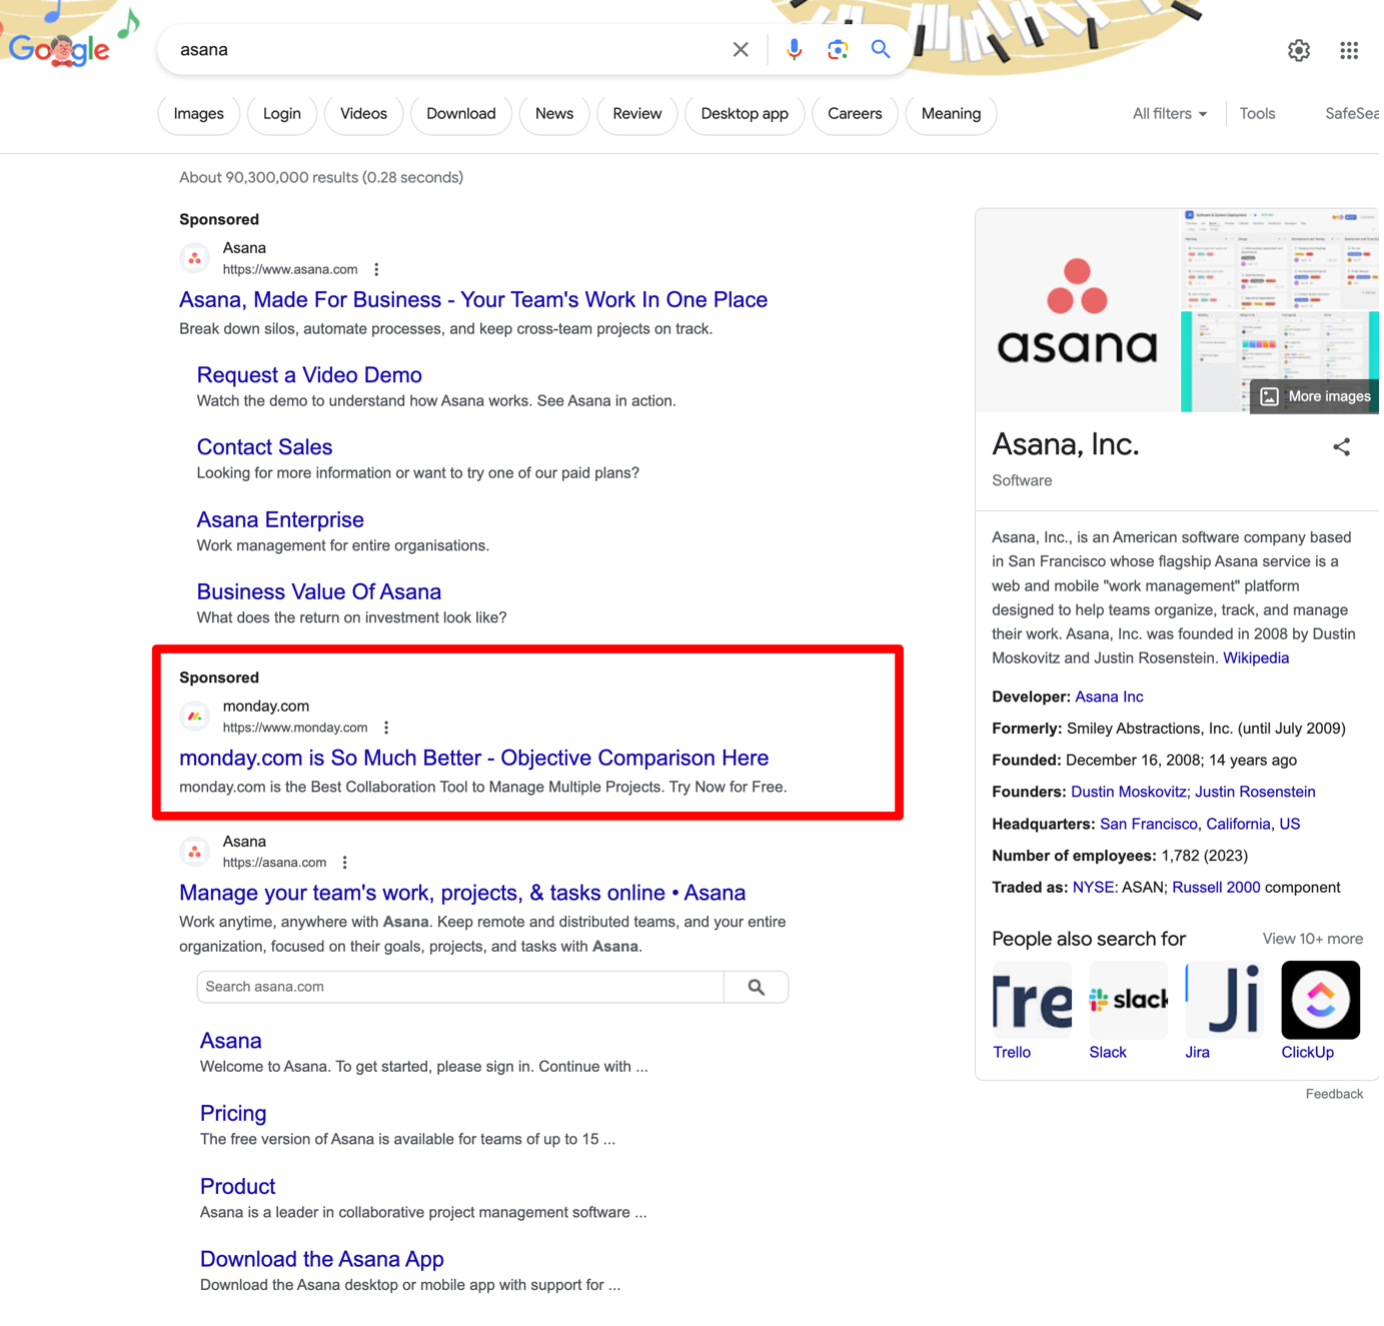Open the Contact Sales link
1384x1326 pixels.
pos(264,447)
